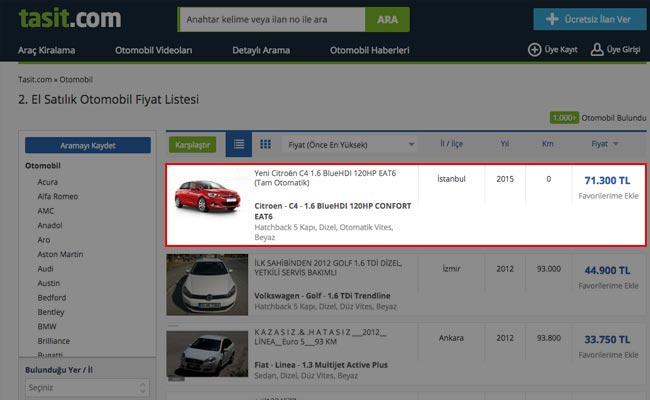Open the Bulunduğu Yer Seçiniz dropdown

click(x=87, y=388)
